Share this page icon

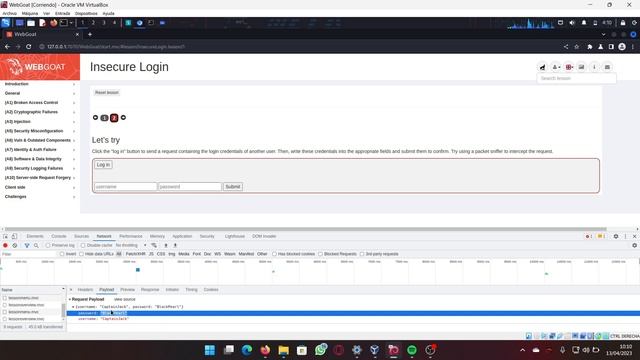[x=566, y=47]
